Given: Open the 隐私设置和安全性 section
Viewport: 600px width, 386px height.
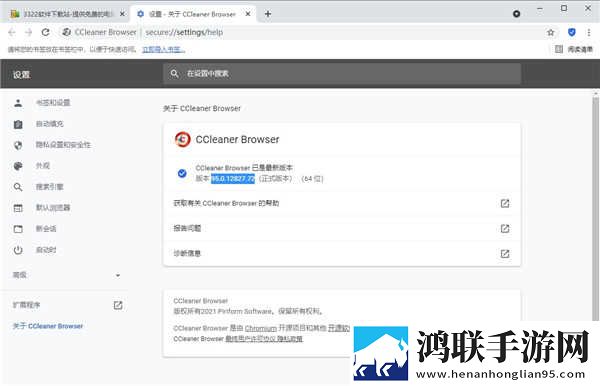Looking at the screenshot, I should click(63, 145).
